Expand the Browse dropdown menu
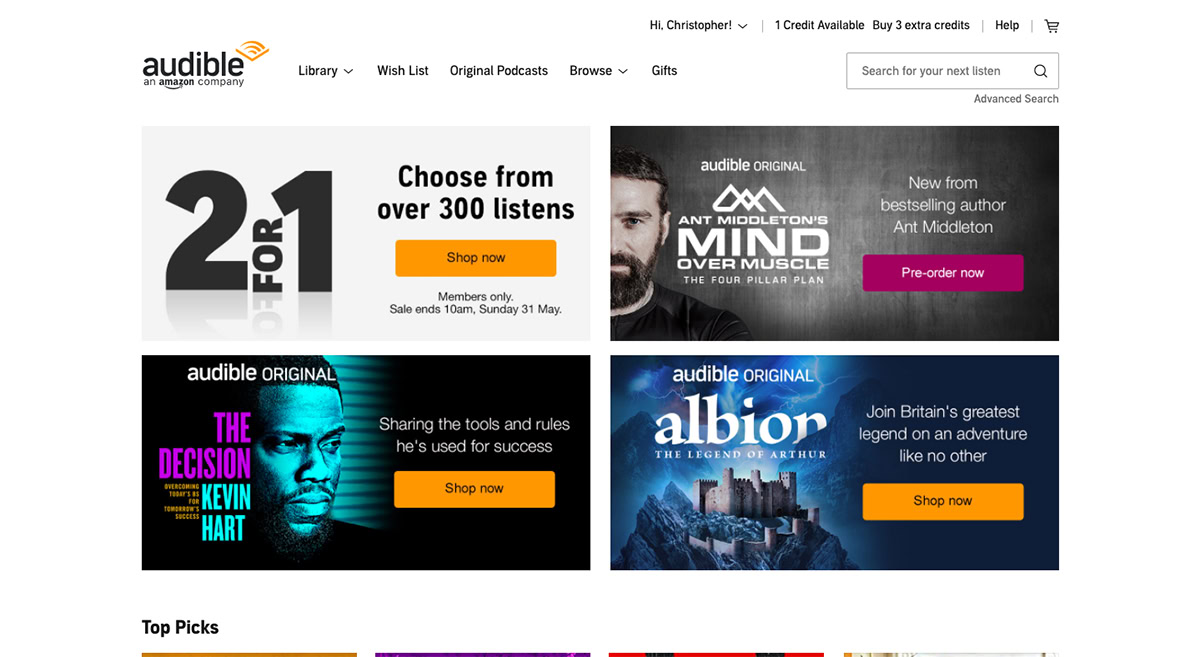This screenshot has width=1200, height=657. coord(599,71)
